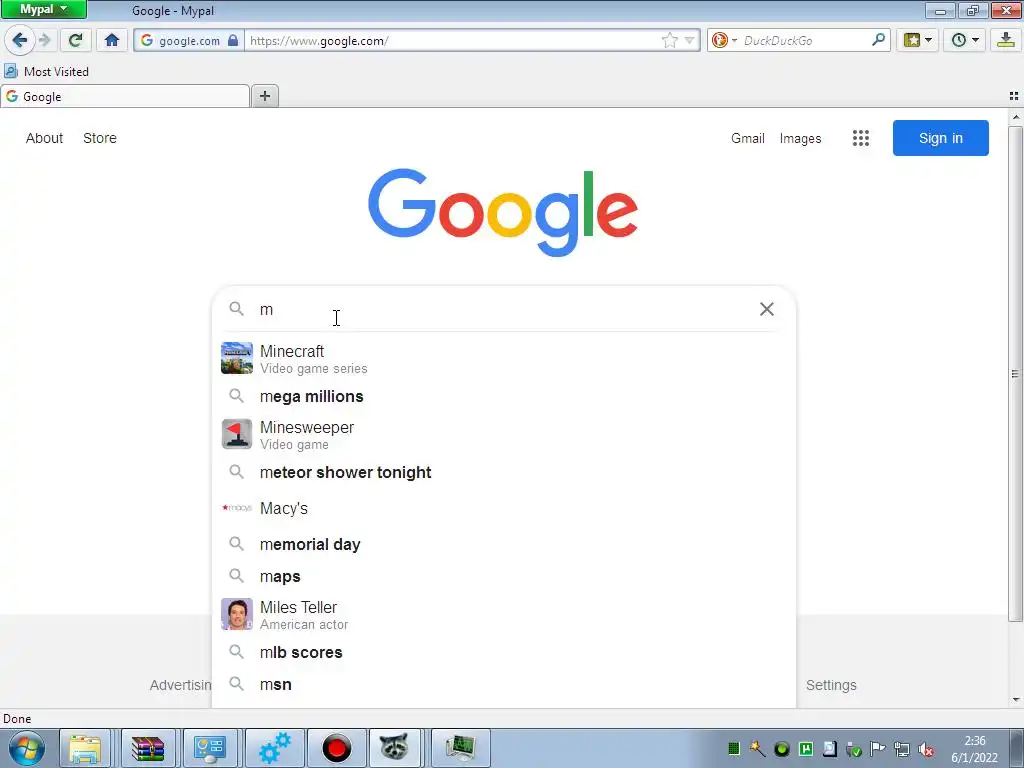
Task: Select the mega millions suggestion
Action: pos(504,396)
